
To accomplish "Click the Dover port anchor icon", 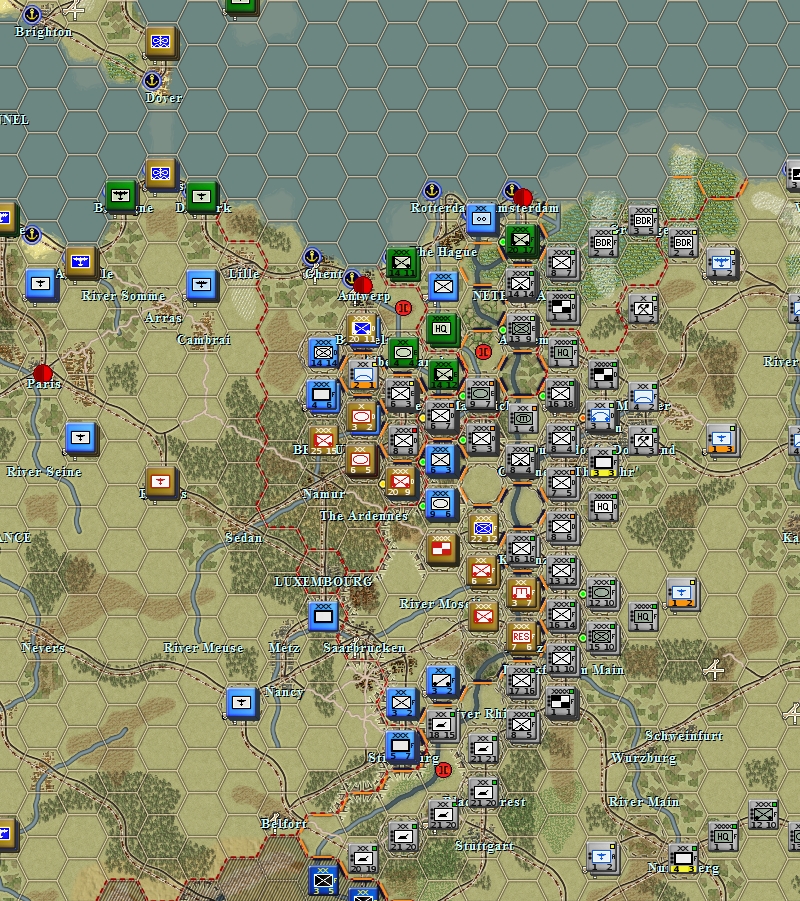I will pos(152,80).
